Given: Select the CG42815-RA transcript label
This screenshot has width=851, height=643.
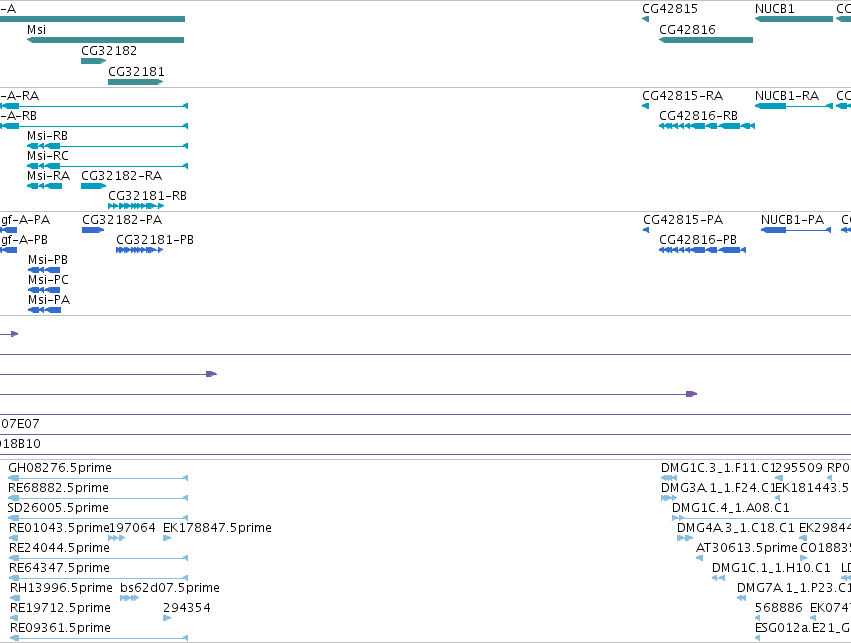Looking at the screenshot, I should [x=682, y=96].
